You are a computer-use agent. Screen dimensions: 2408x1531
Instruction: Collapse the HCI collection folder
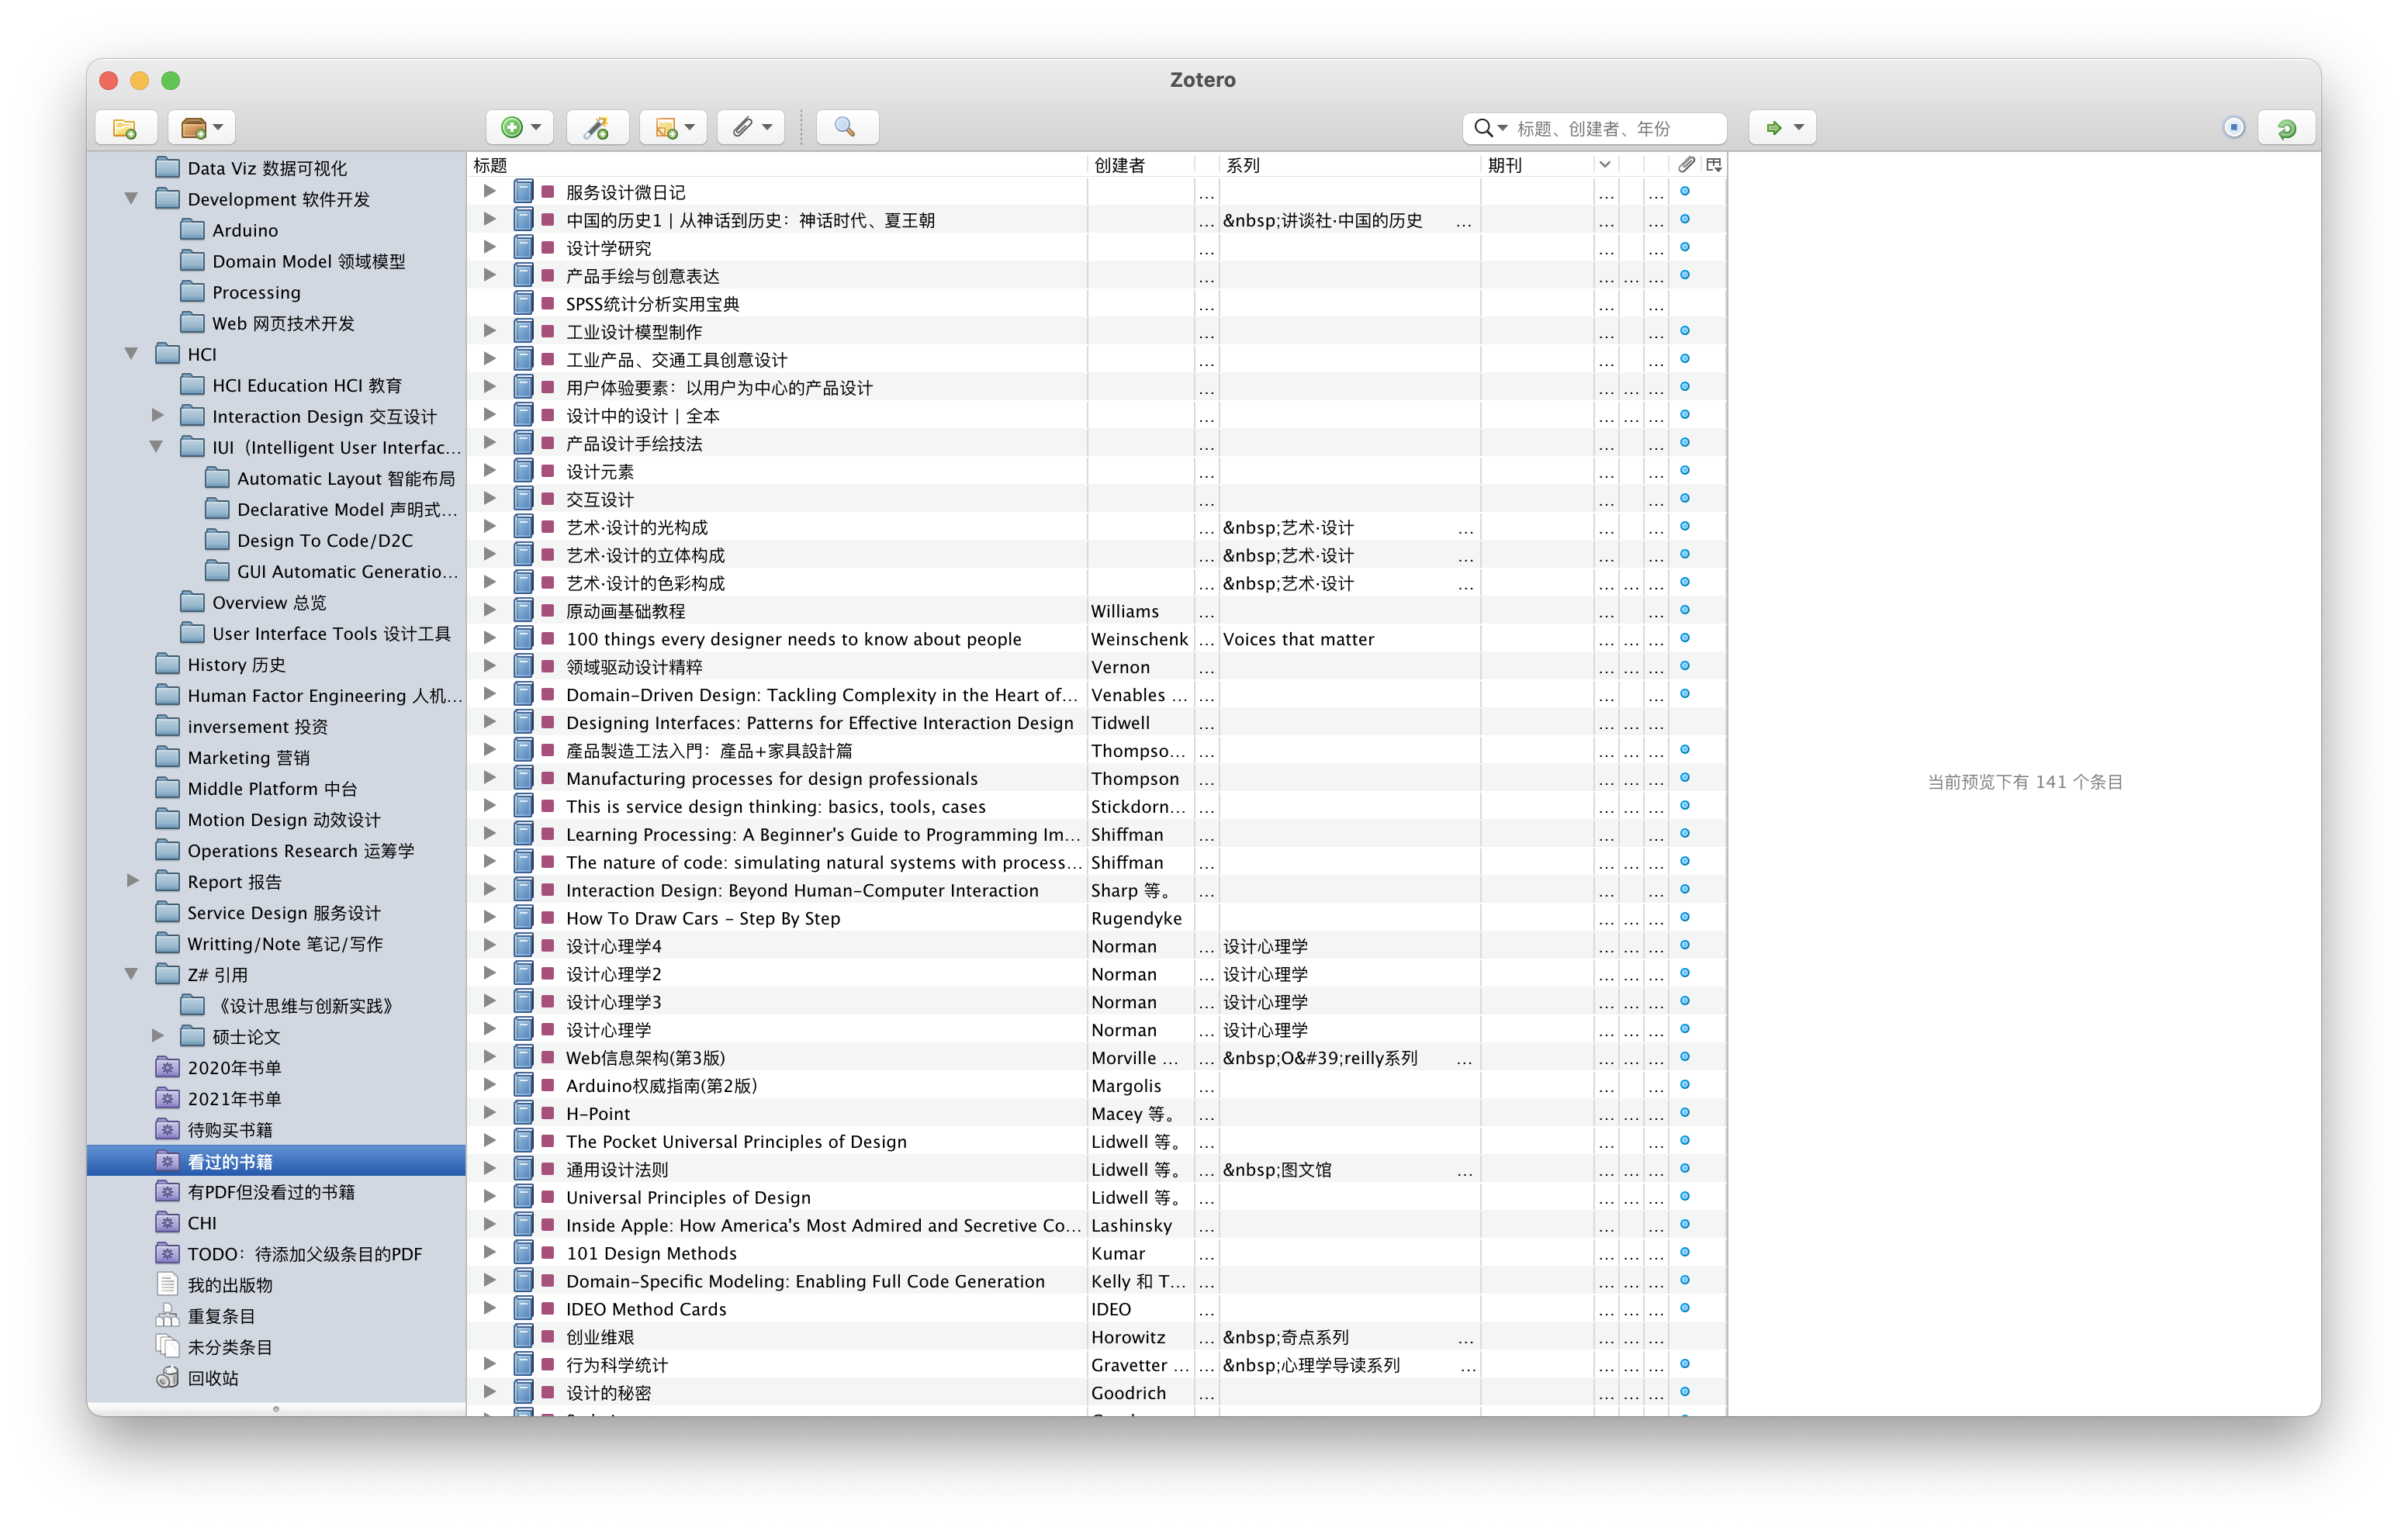coord(131,354)
